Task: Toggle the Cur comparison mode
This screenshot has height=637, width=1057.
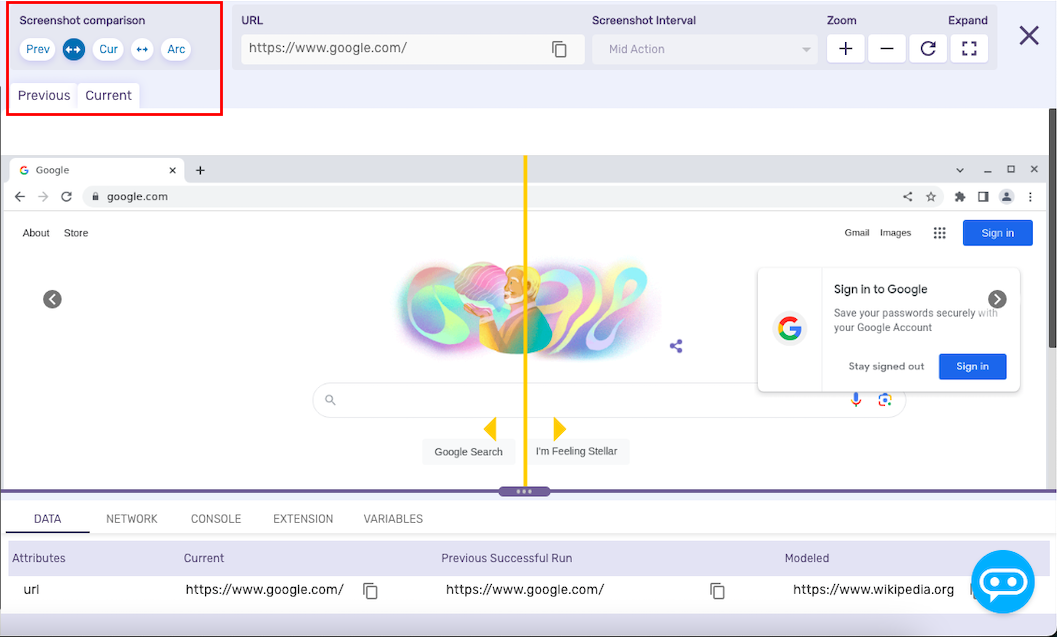Action: (109, 49)
